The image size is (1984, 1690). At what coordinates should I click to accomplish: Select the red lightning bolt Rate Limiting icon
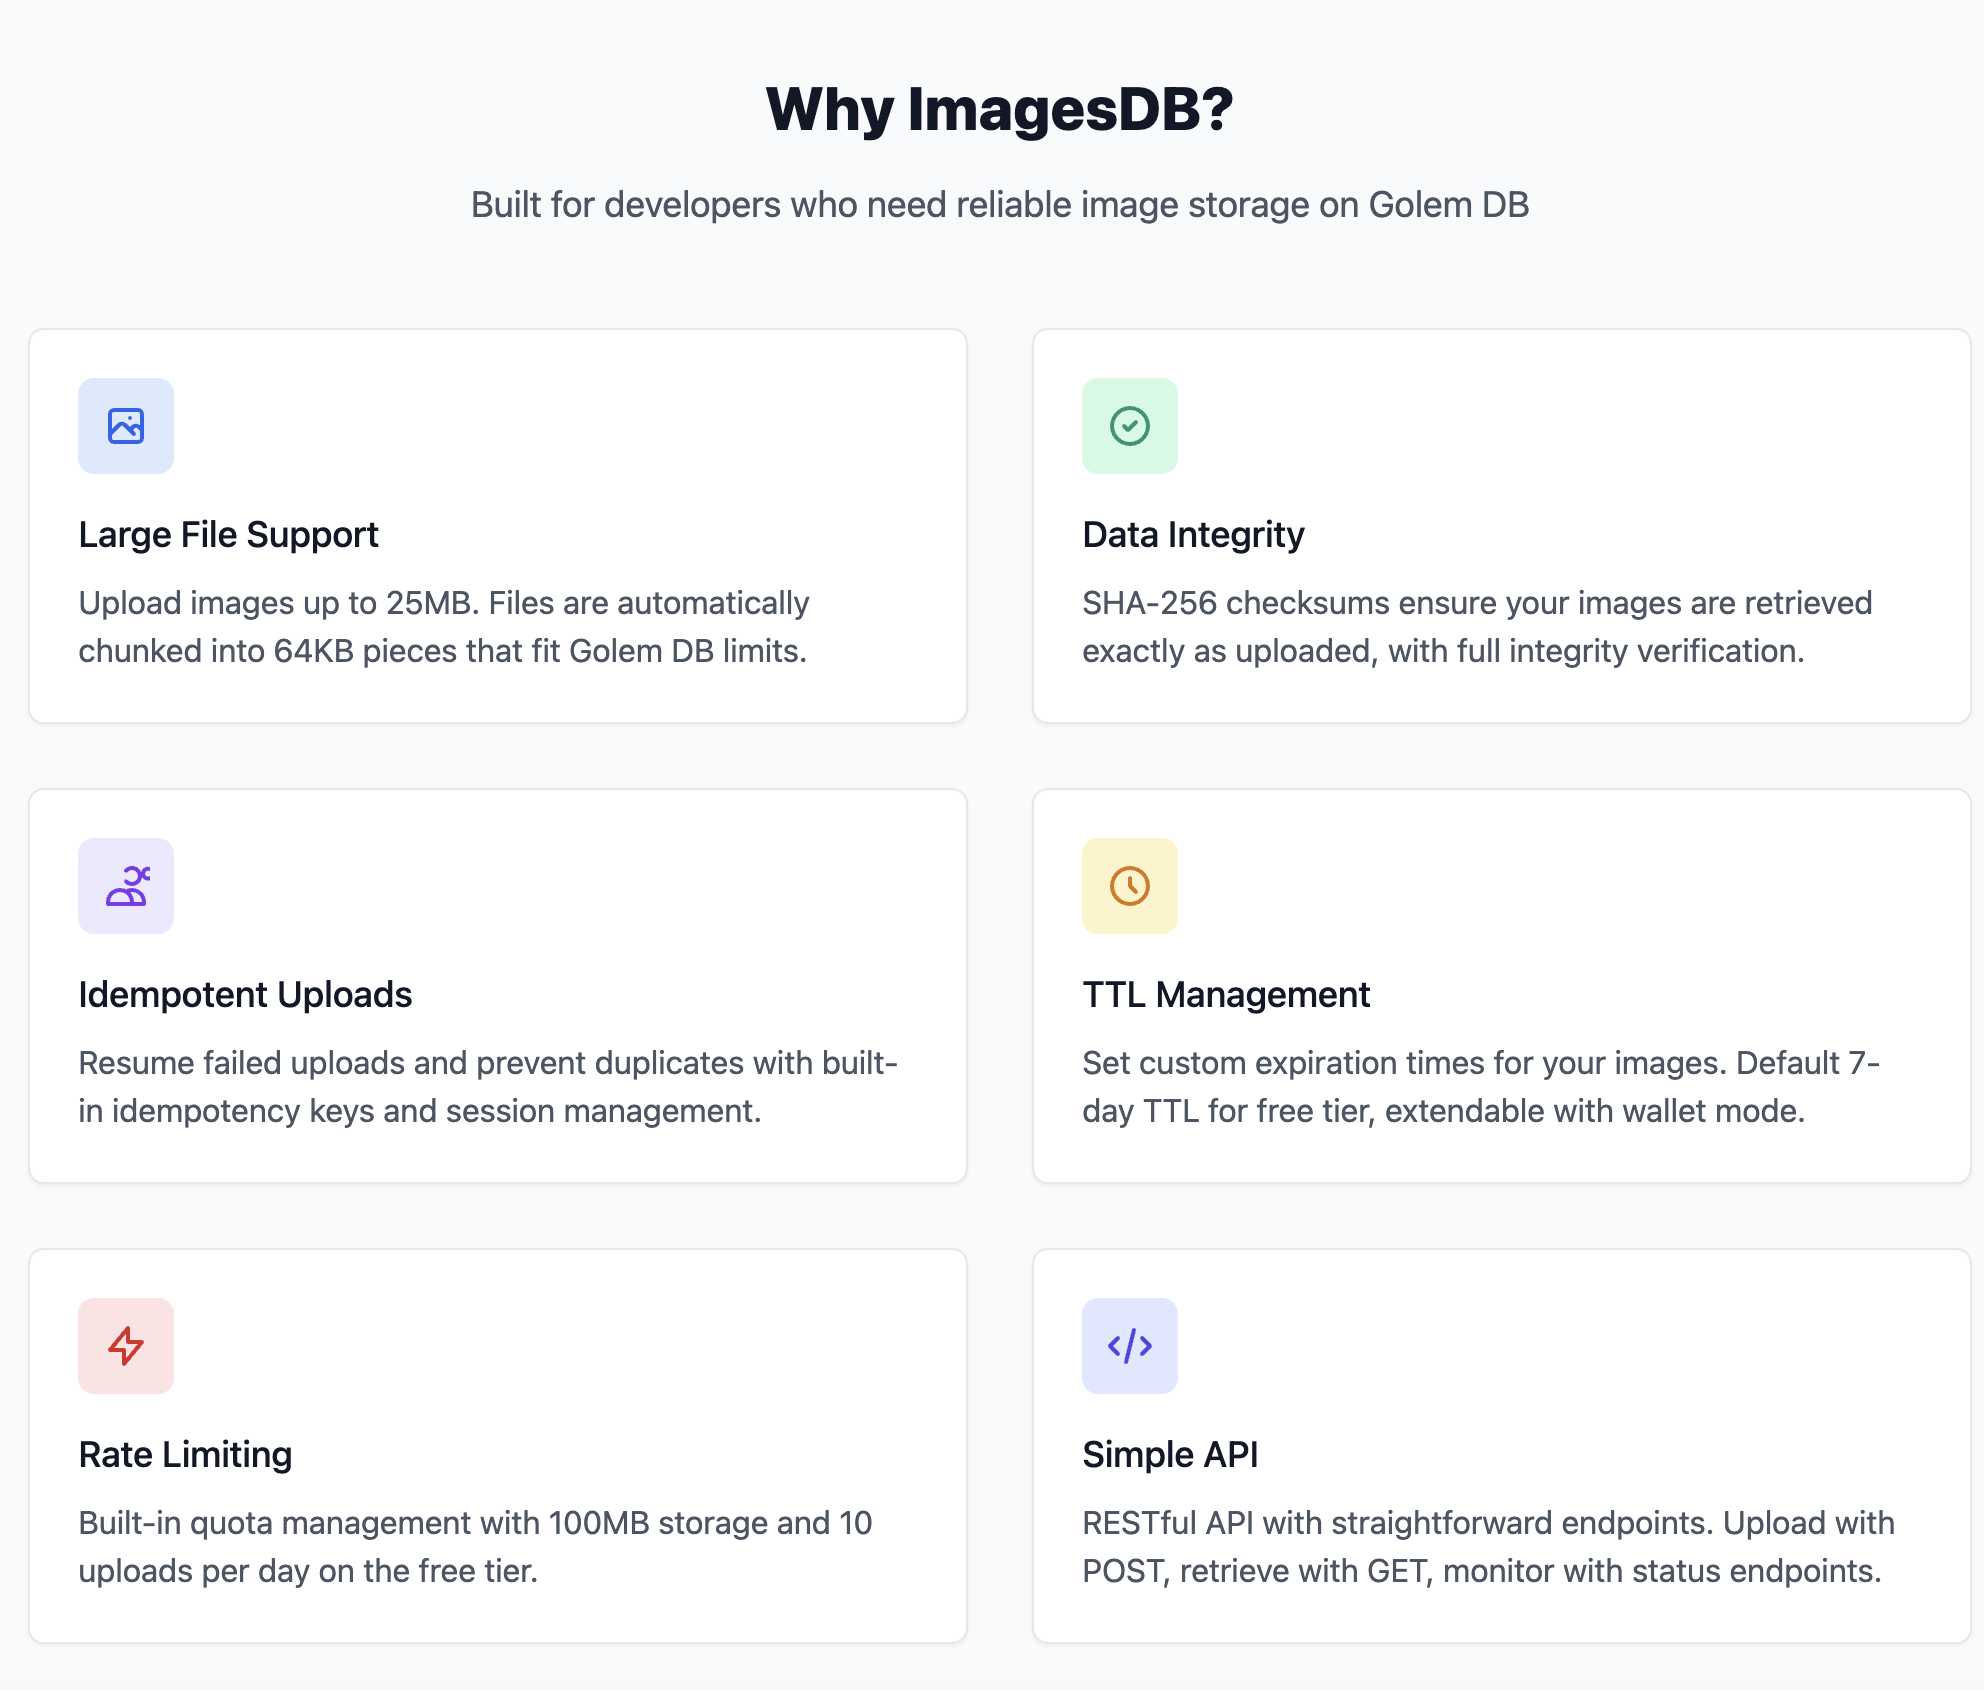[x=126, y=1346]
